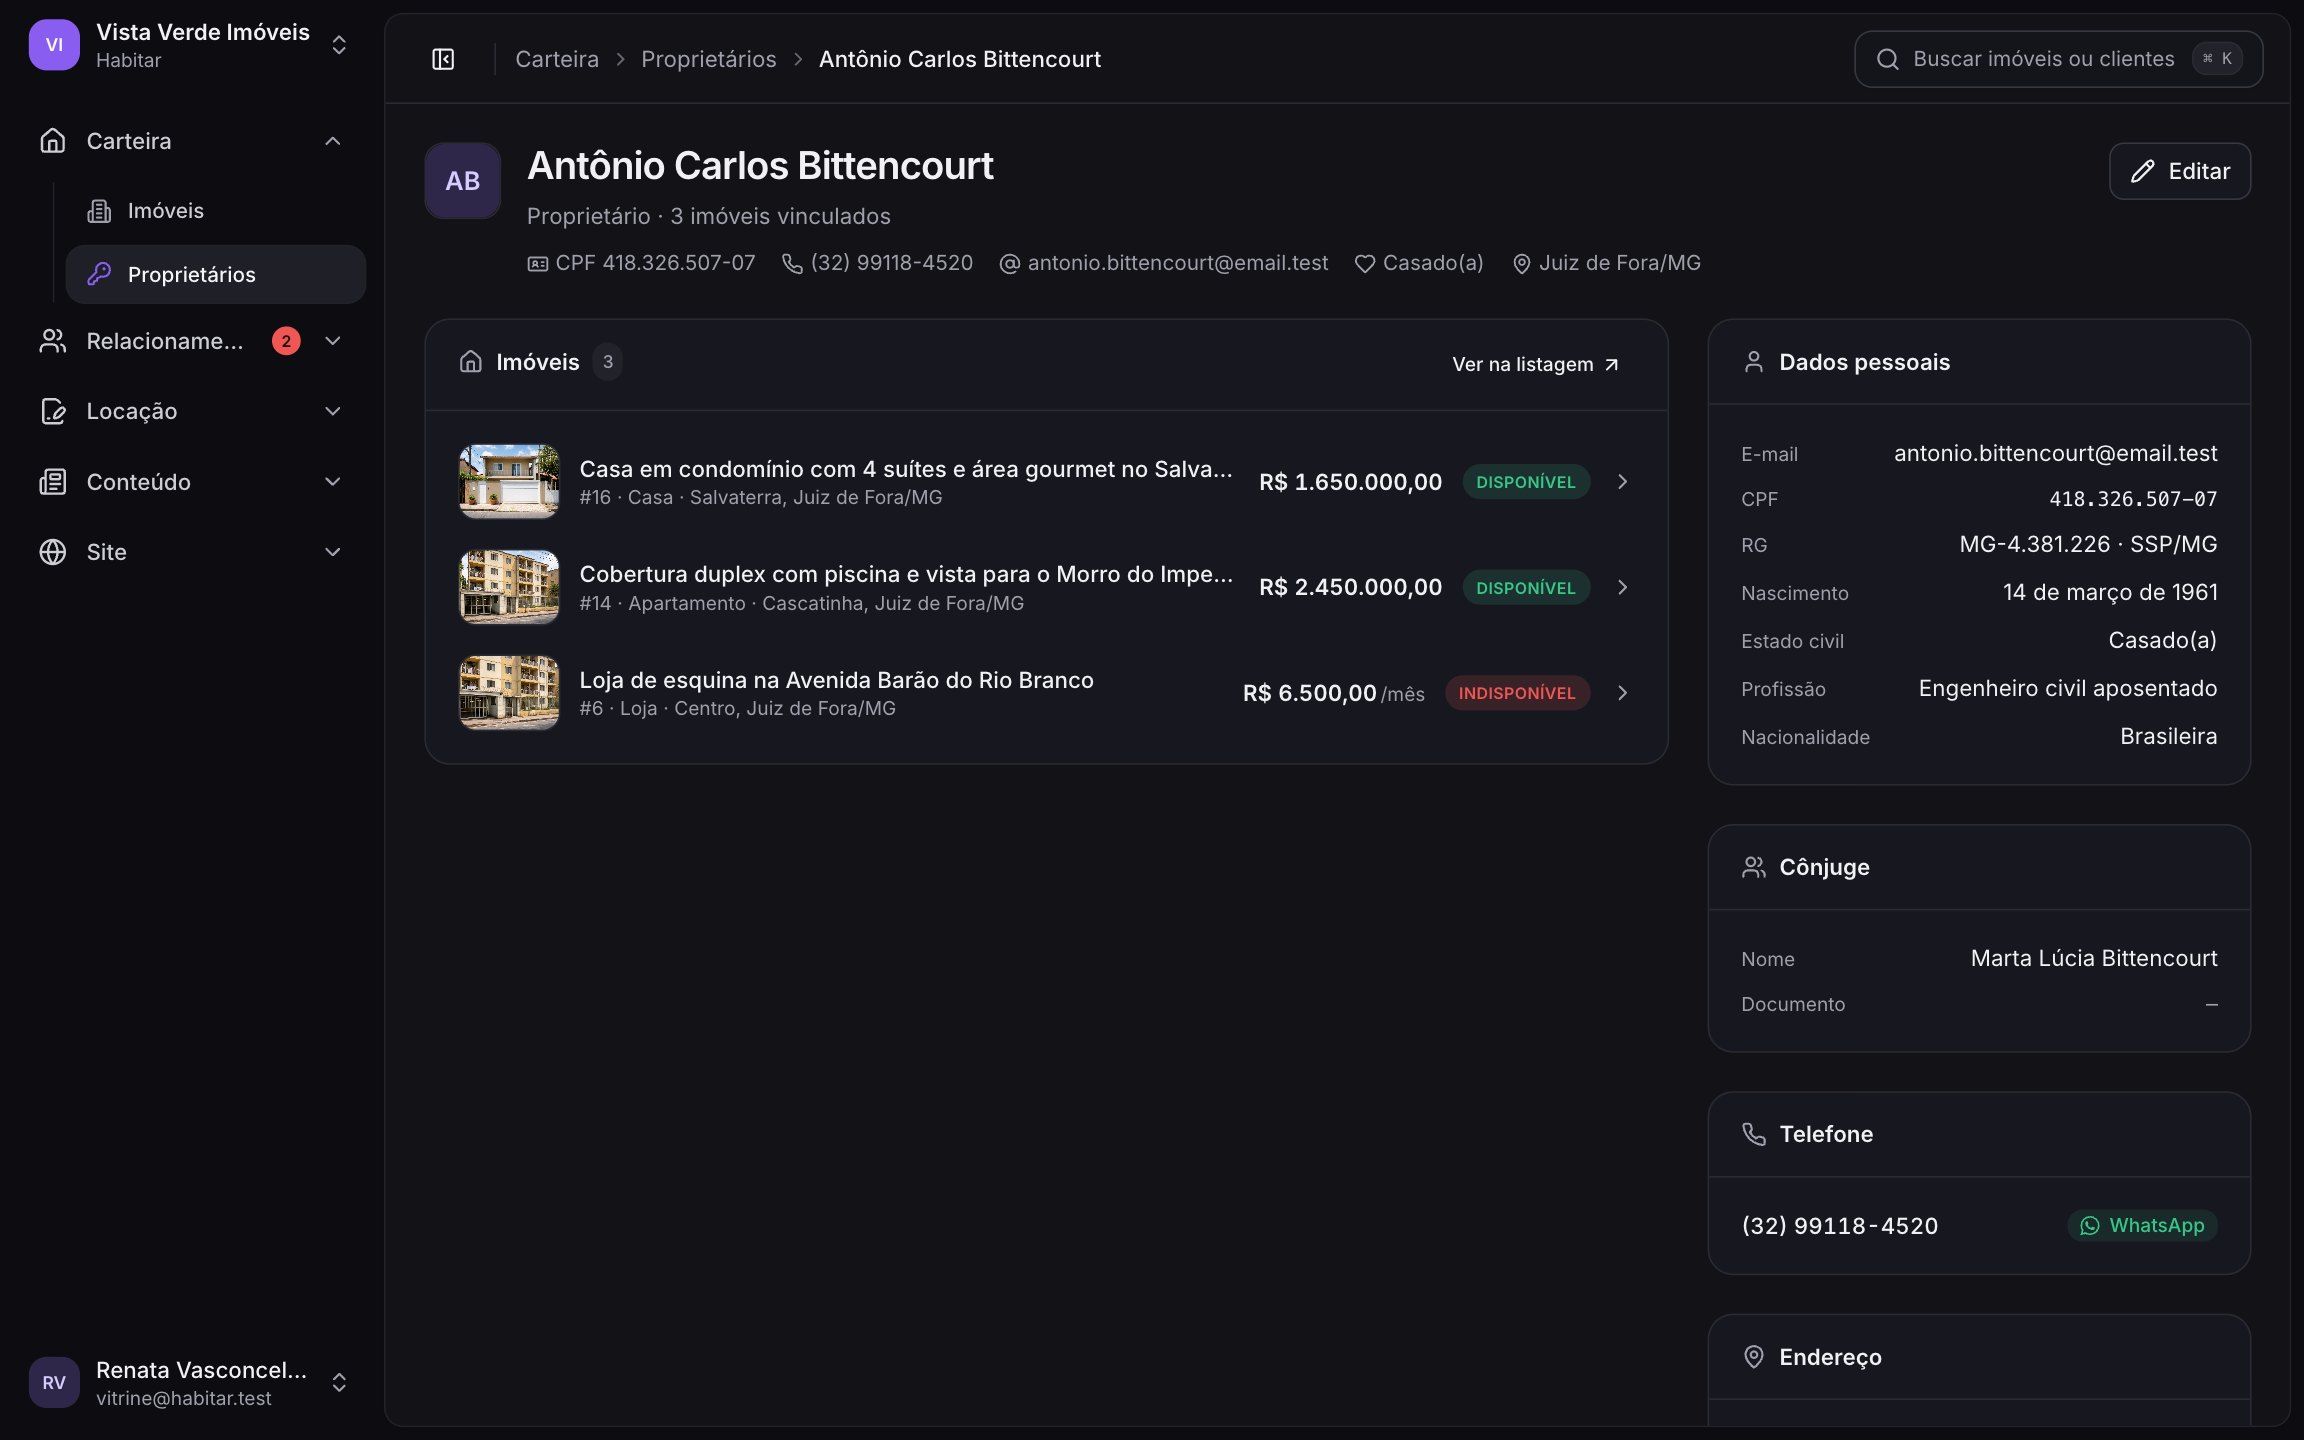Click the CPF card icon in header

(538, 264)
